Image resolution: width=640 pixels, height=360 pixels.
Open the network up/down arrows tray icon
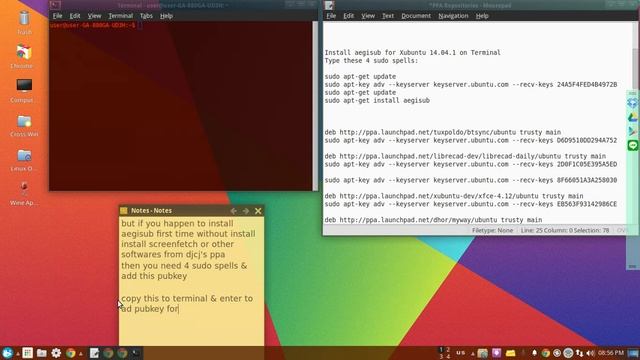click(x=580, y=353)
